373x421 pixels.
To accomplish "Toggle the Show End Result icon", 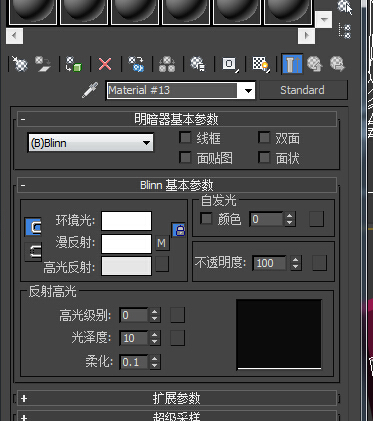I will [x=292, y=63].
